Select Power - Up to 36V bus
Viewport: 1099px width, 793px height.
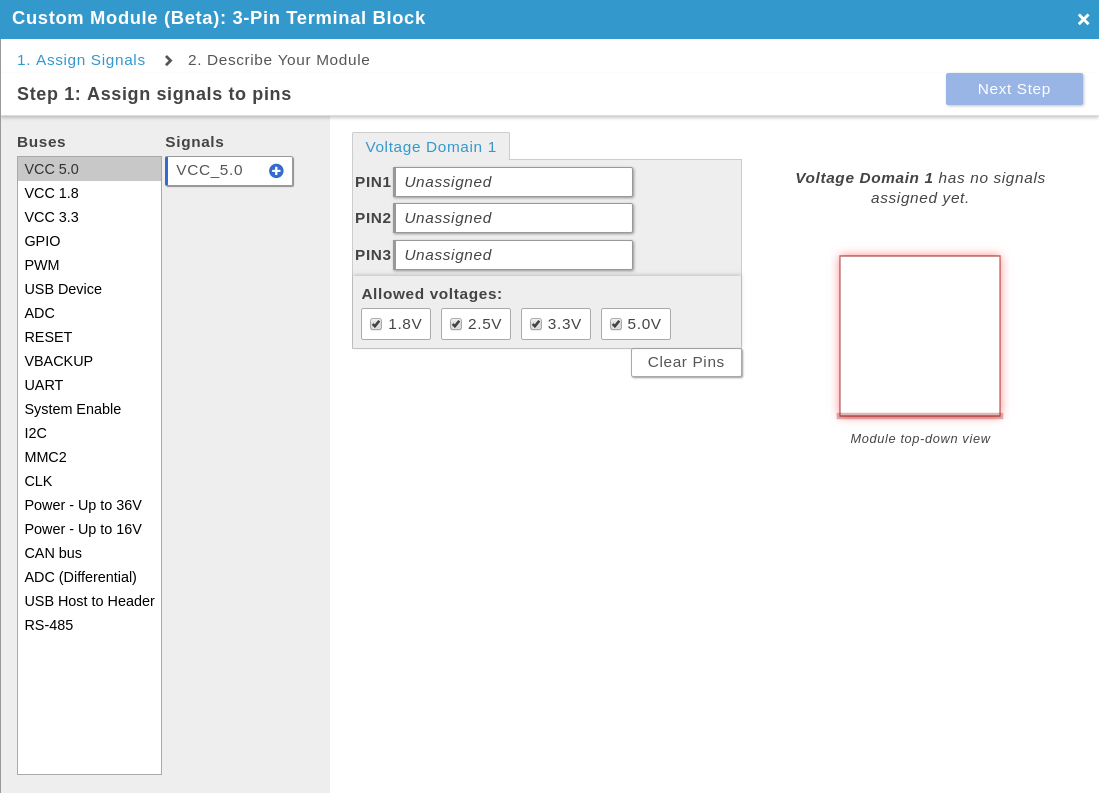[90, 505]
